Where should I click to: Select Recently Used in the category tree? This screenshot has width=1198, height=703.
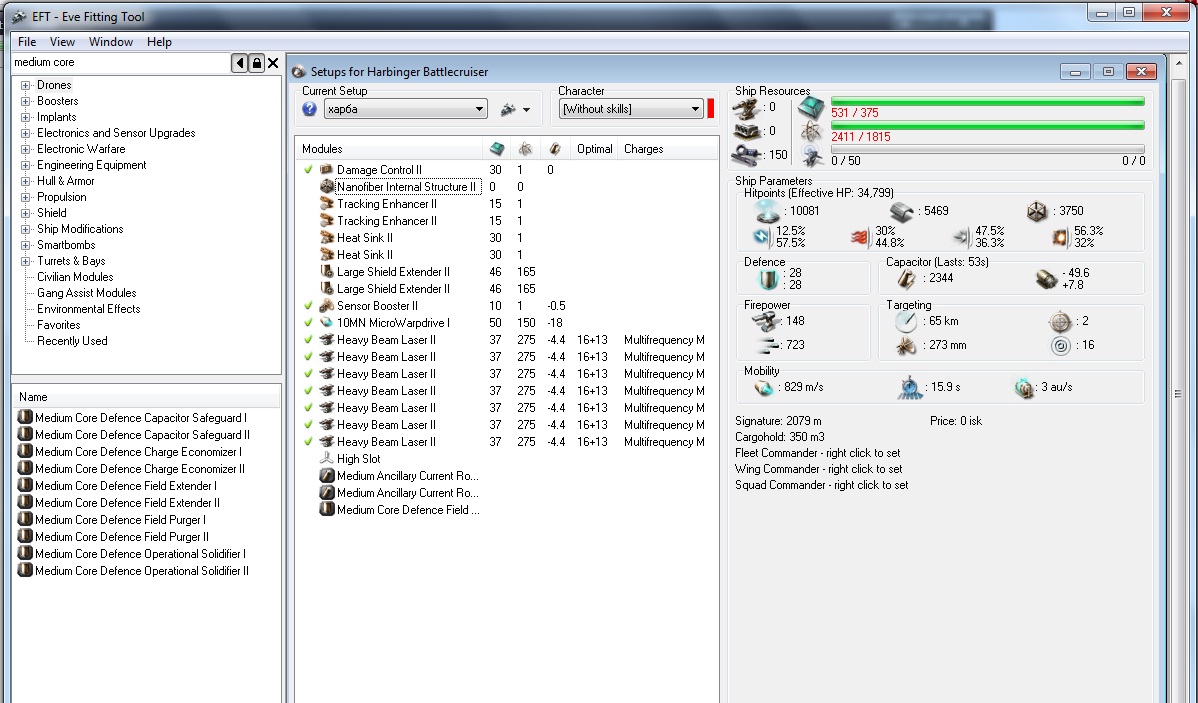[72, 341]
